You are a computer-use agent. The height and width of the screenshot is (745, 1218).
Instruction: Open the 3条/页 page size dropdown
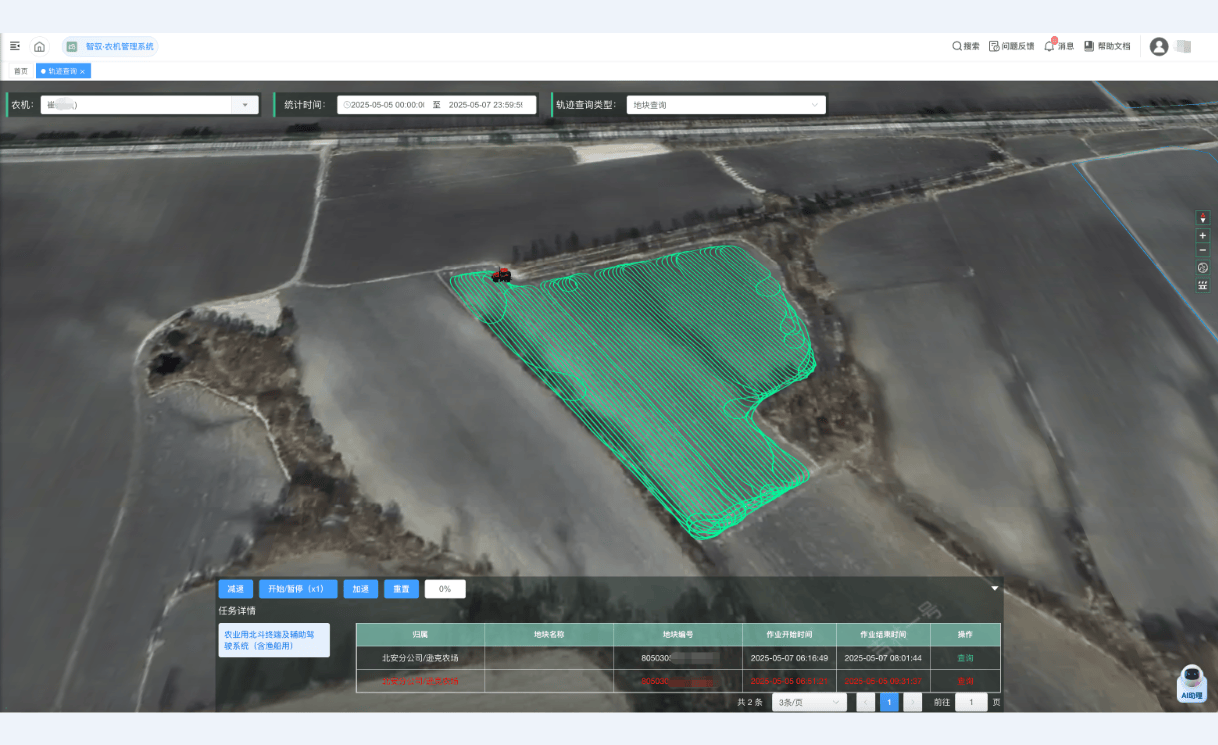pos(809,703)
